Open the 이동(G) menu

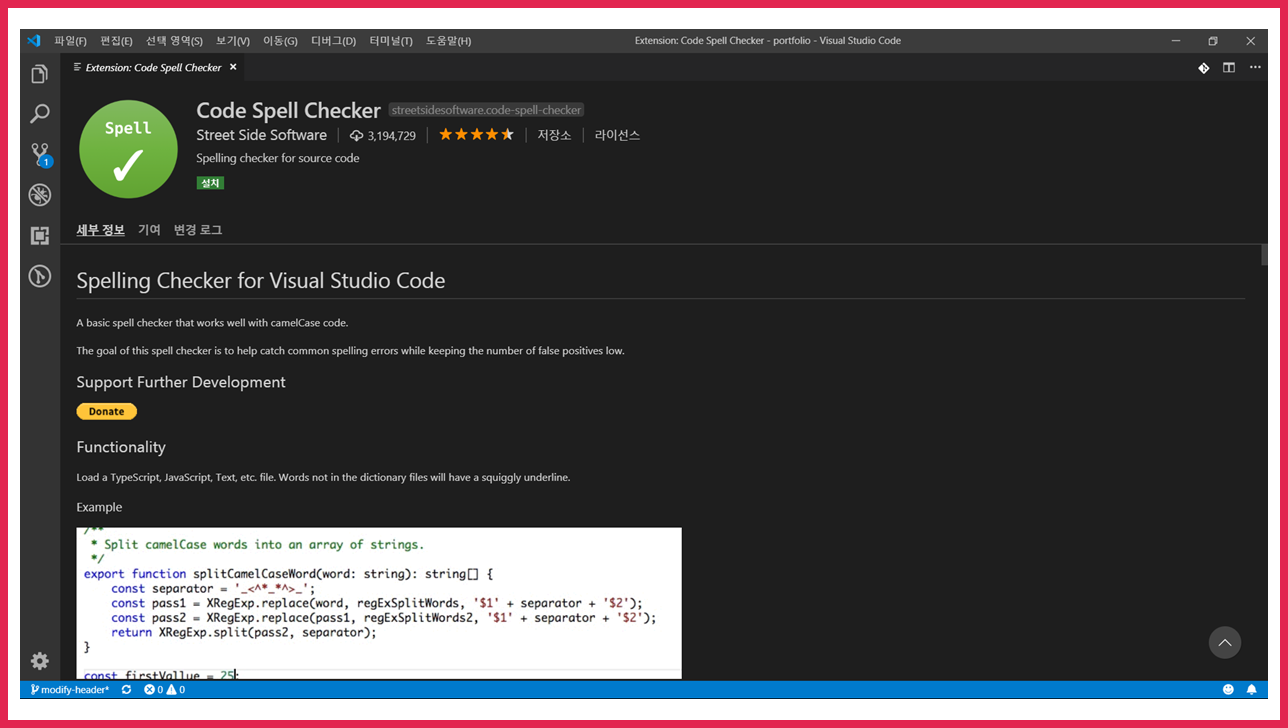280,41
